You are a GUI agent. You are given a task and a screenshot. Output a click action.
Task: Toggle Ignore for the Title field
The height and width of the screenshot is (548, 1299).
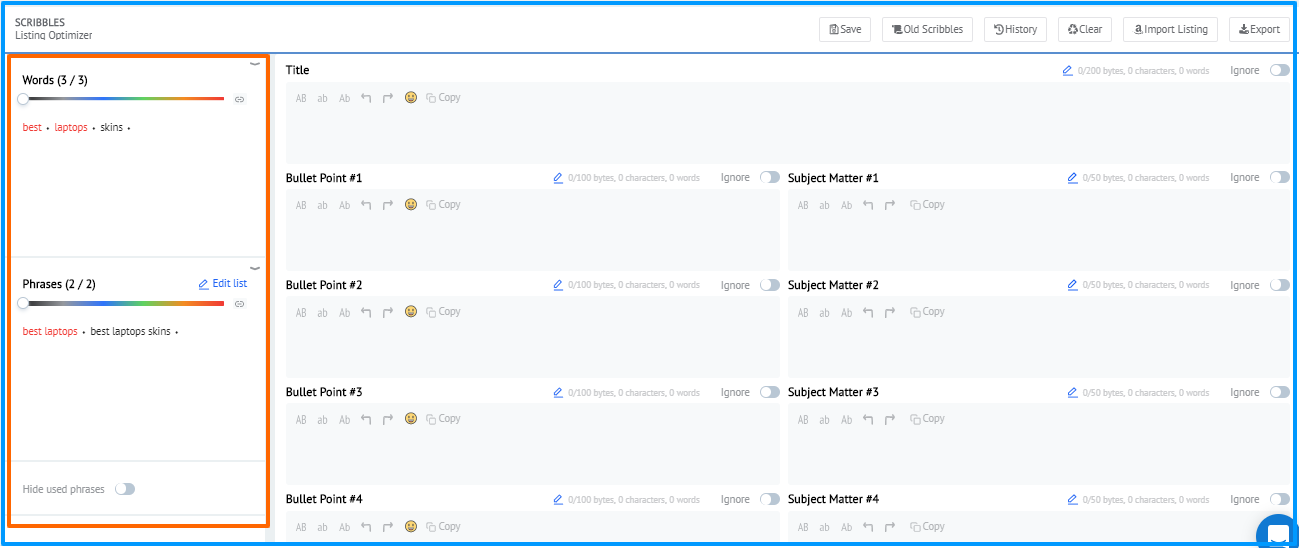point(1280,71)
